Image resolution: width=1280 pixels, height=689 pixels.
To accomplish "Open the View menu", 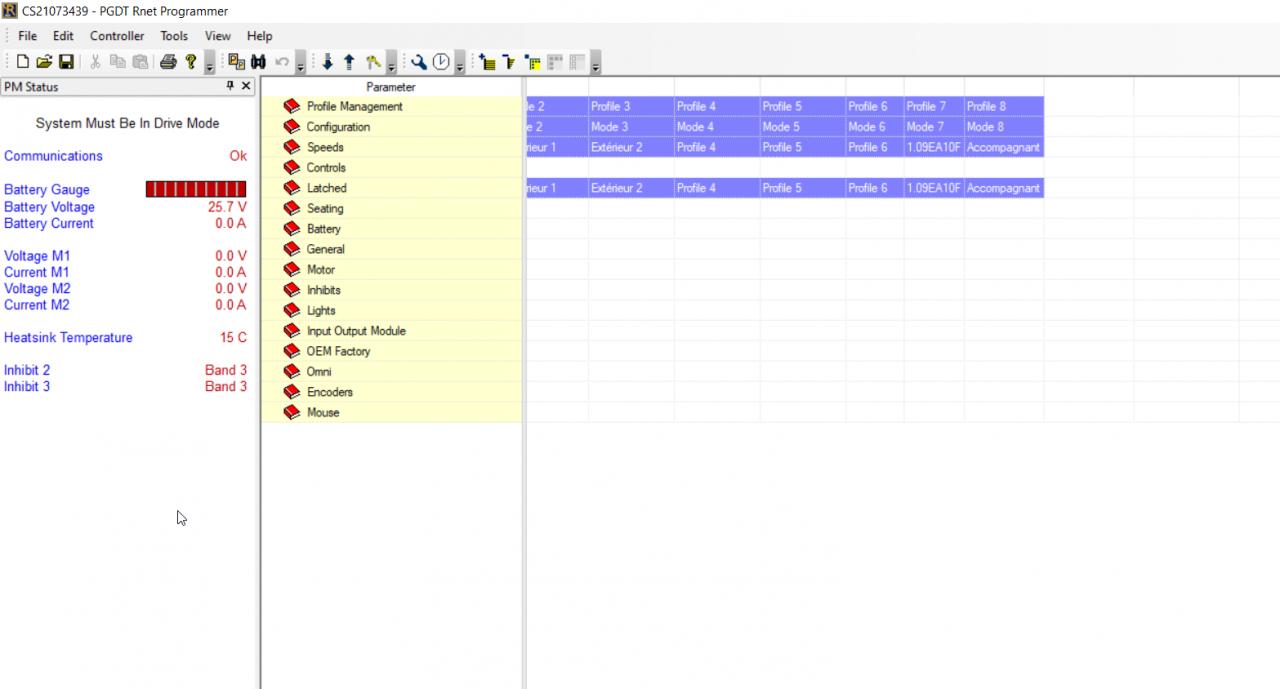I will (217, 36).
